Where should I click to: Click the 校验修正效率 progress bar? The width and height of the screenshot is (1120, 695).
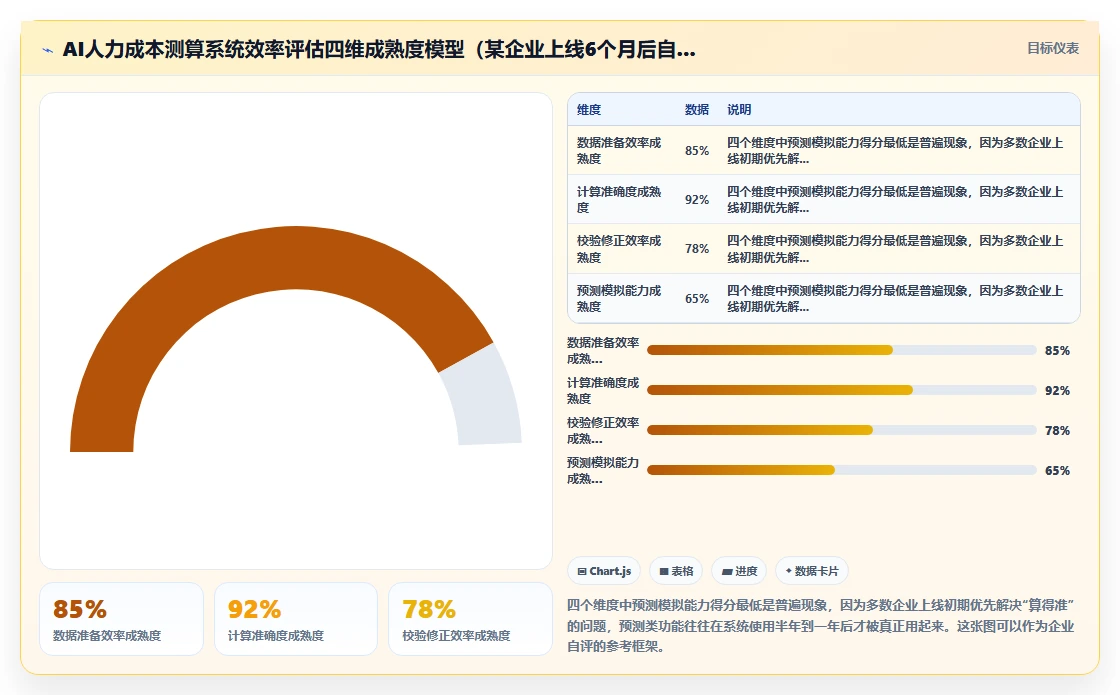click(841, 430)
